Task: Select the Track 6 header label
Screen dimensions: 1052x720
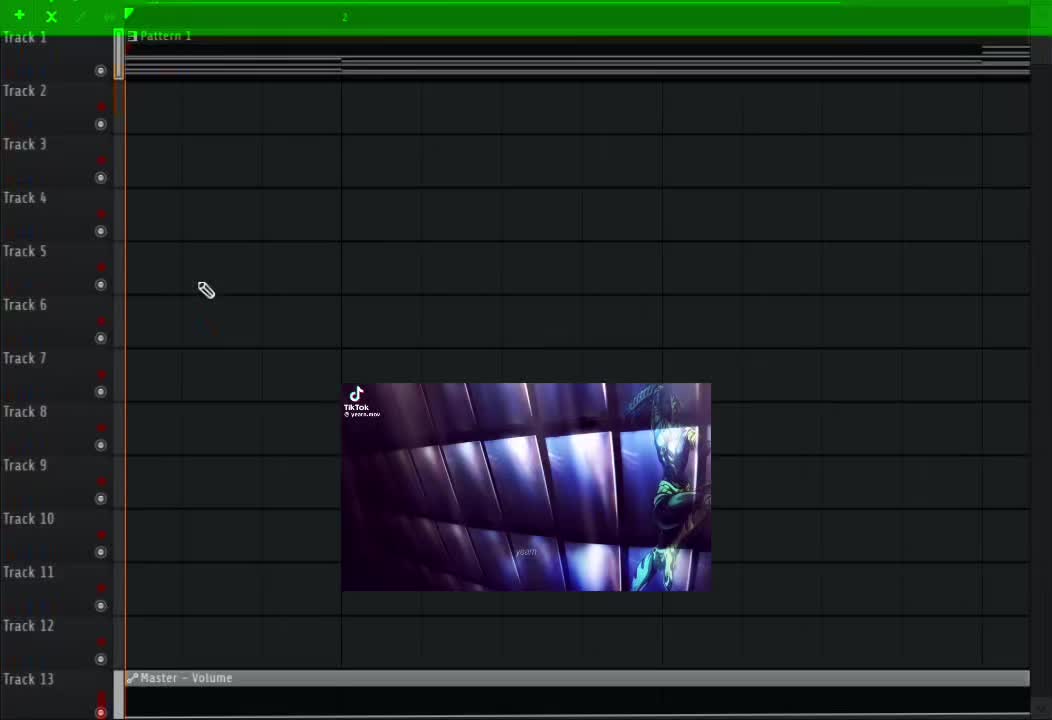Action: point(25,305)
